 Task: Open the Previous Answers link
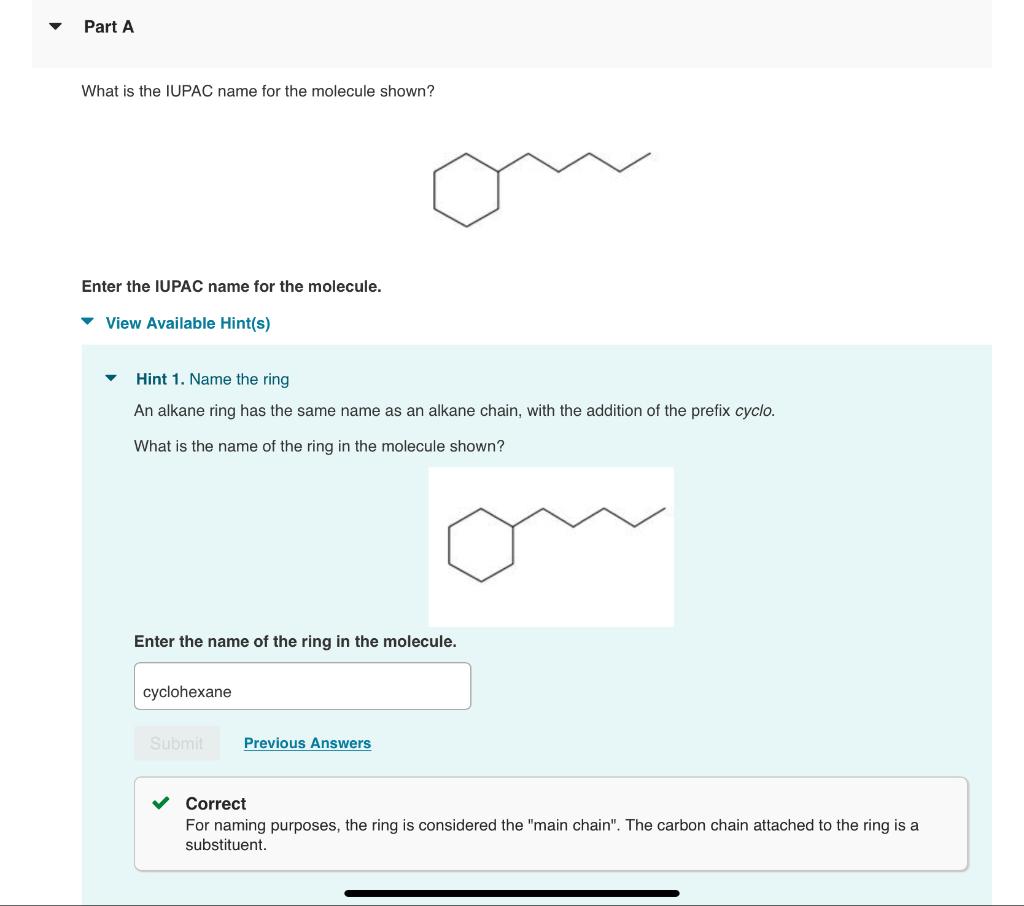tap(307, 743)
